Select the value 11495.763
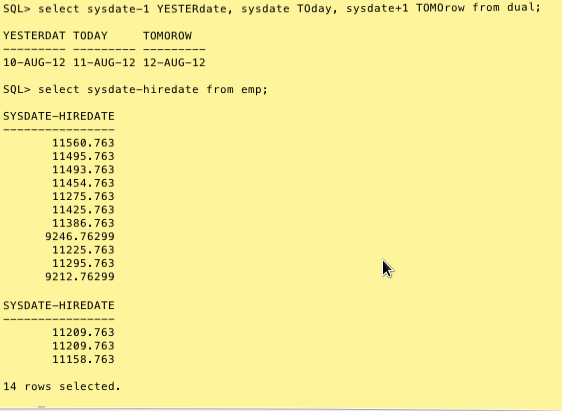Image resolution: width=562 pixels, height=411 pixels. coord(84,156)
